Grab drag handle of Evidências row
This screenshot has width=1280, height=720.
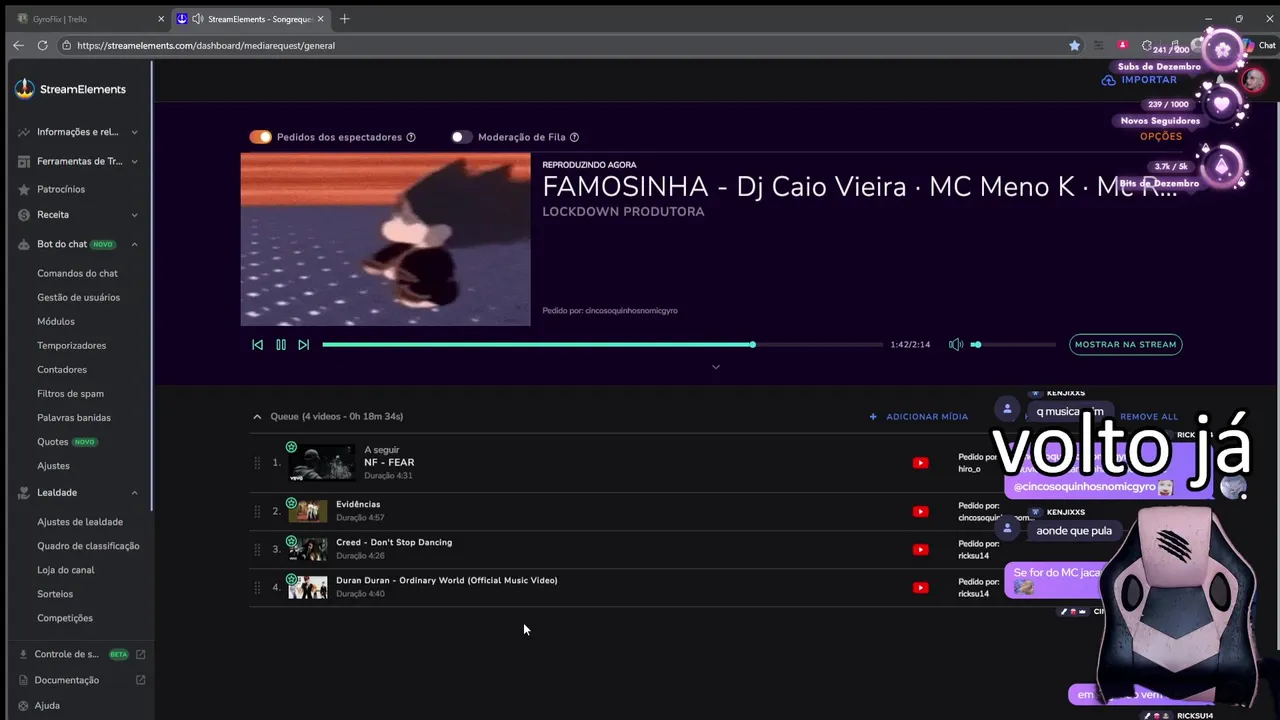[257, 512]
